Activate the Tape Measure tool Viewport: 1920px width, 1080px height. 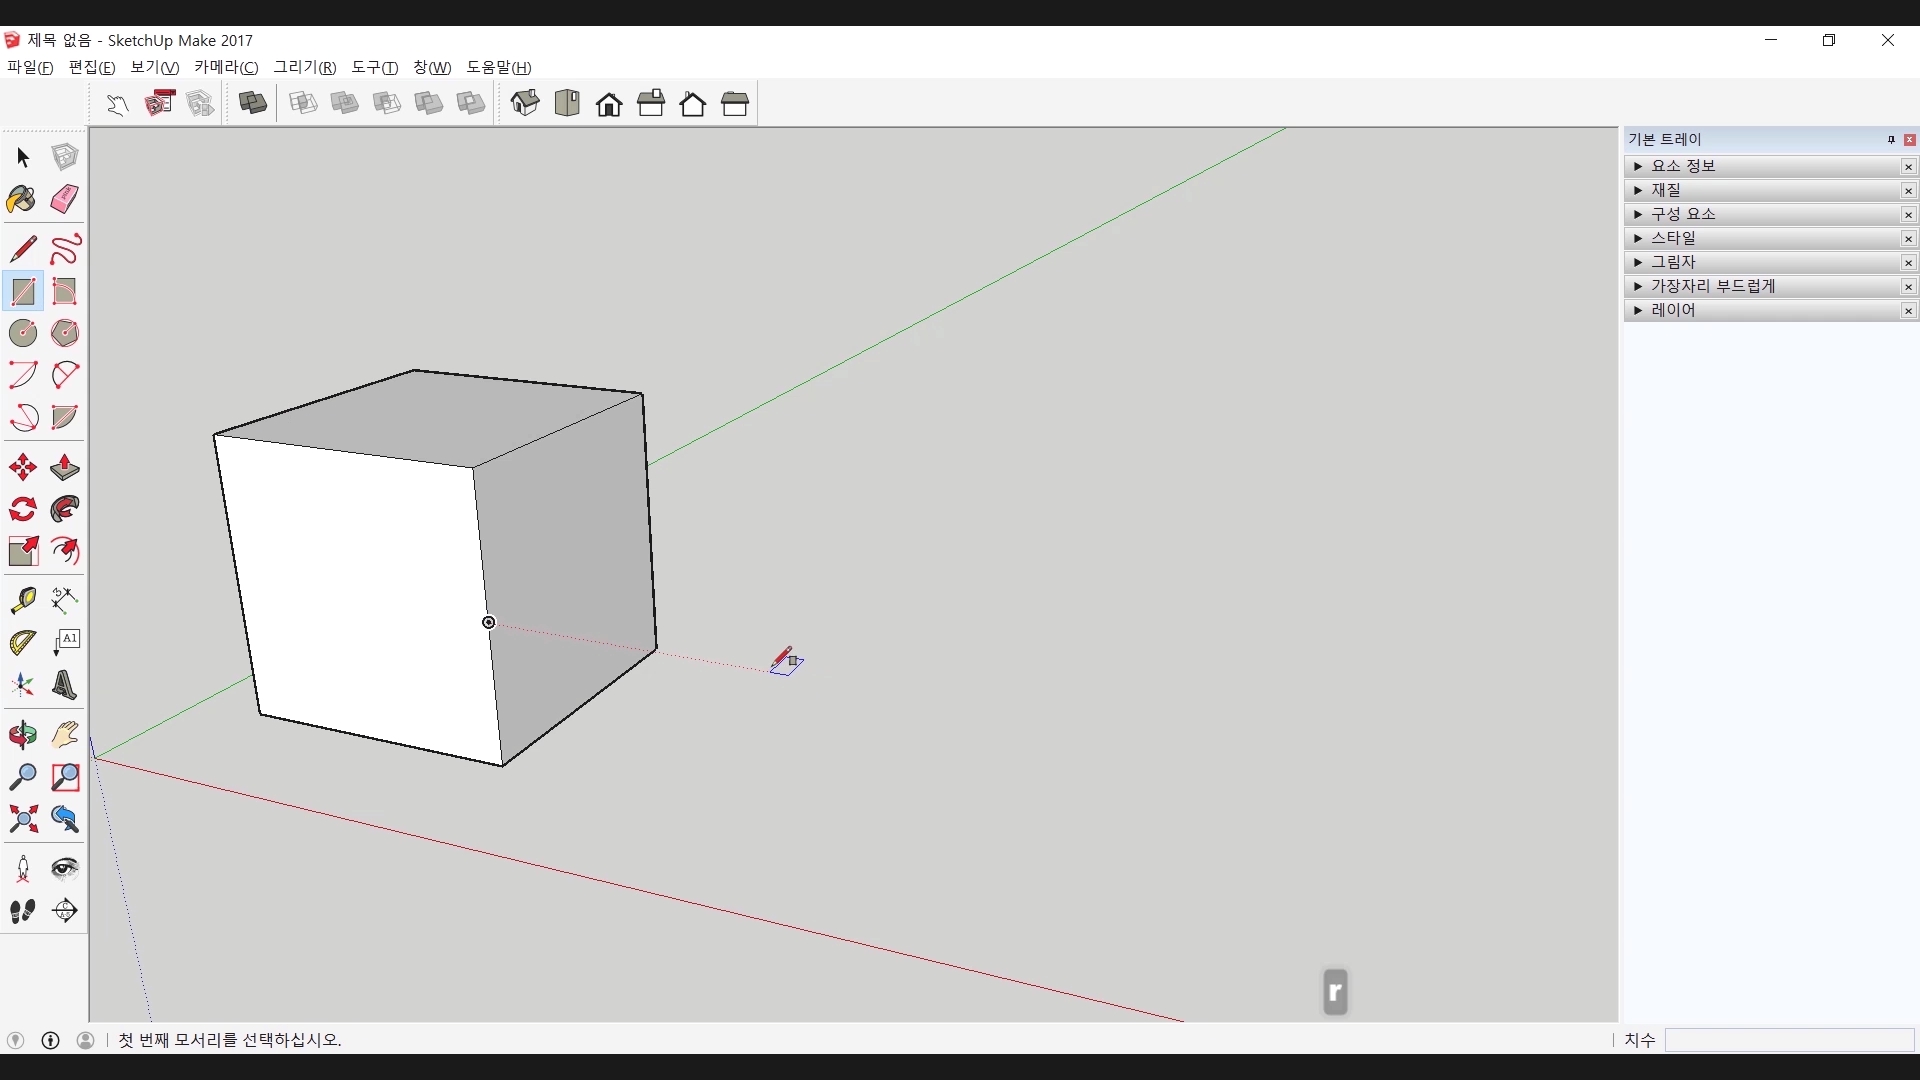pos(22,600)
